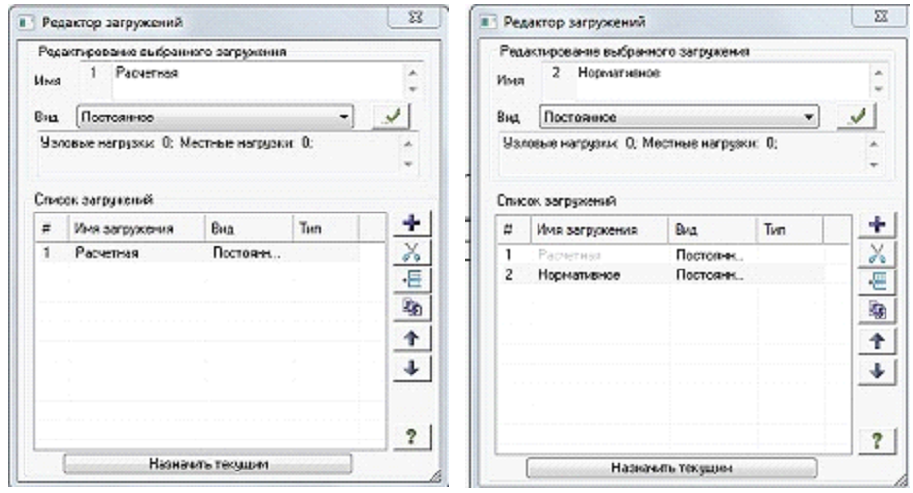The height and width of the screenshot is (493, 913).
Task: Click the copy loadcase icon in left dialog
Action: click(x=412, y=308)
